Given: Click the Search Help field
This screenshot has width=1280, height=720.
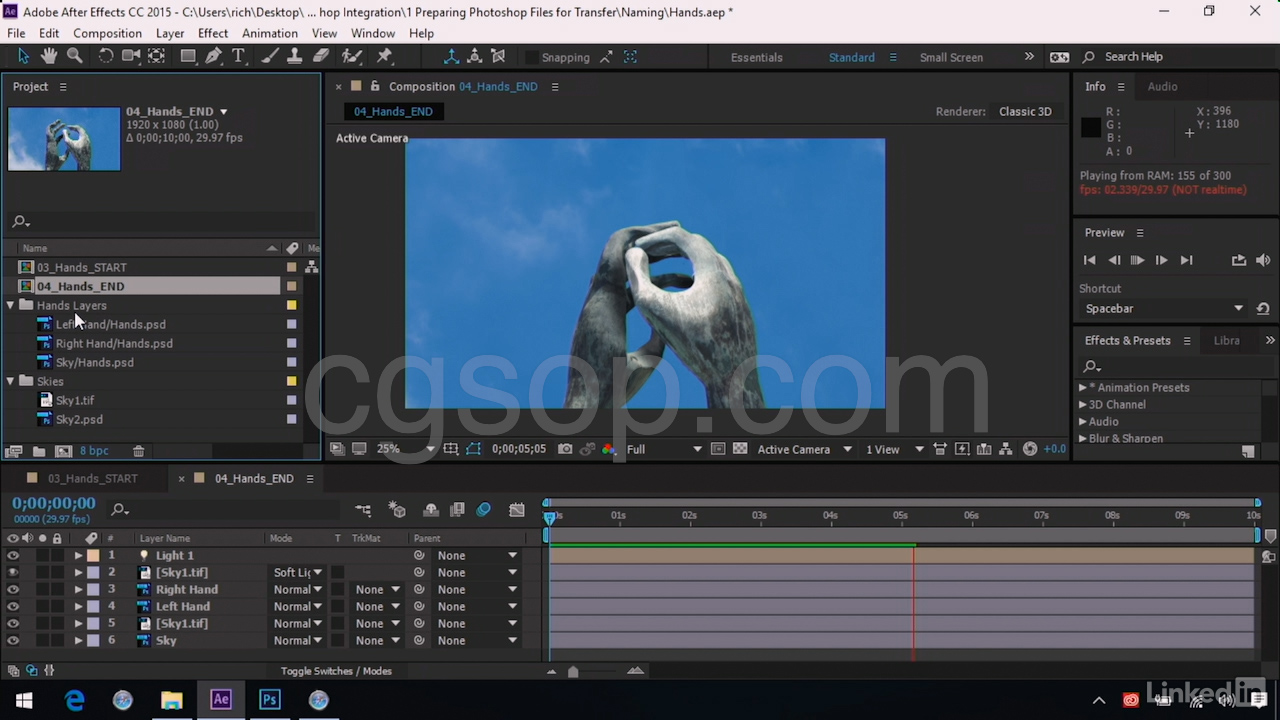Looking at the screenshot, I should pos(1134,57).
